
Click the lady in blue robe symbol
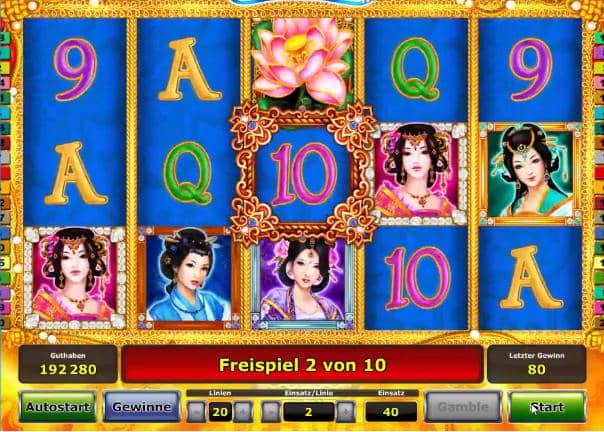(188, 278)
